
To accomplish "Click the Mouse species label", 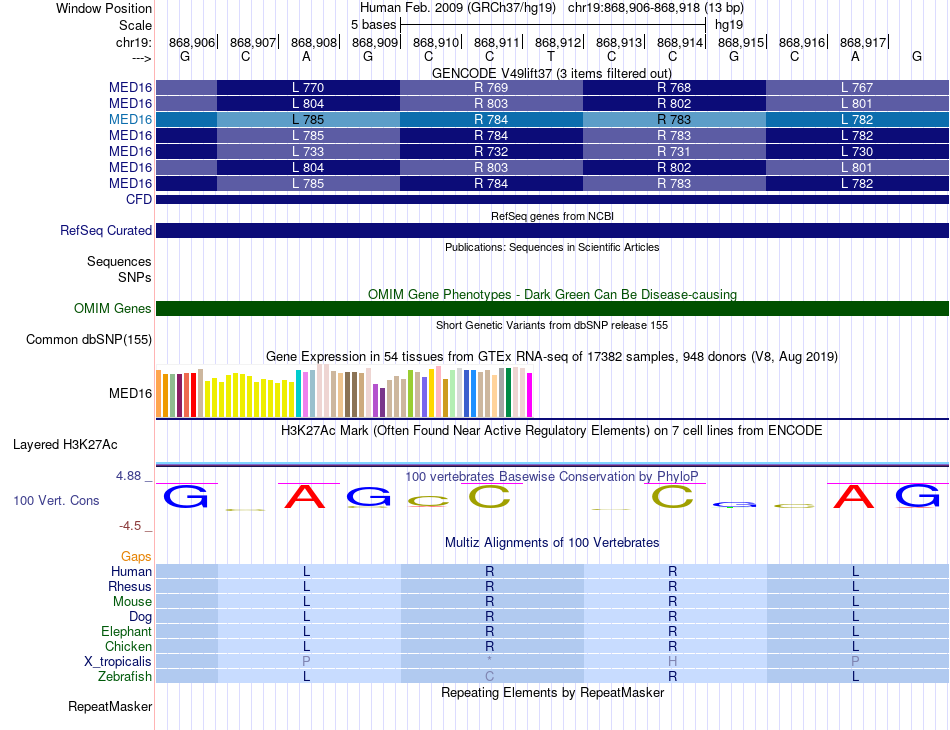I will coord(132,602).
